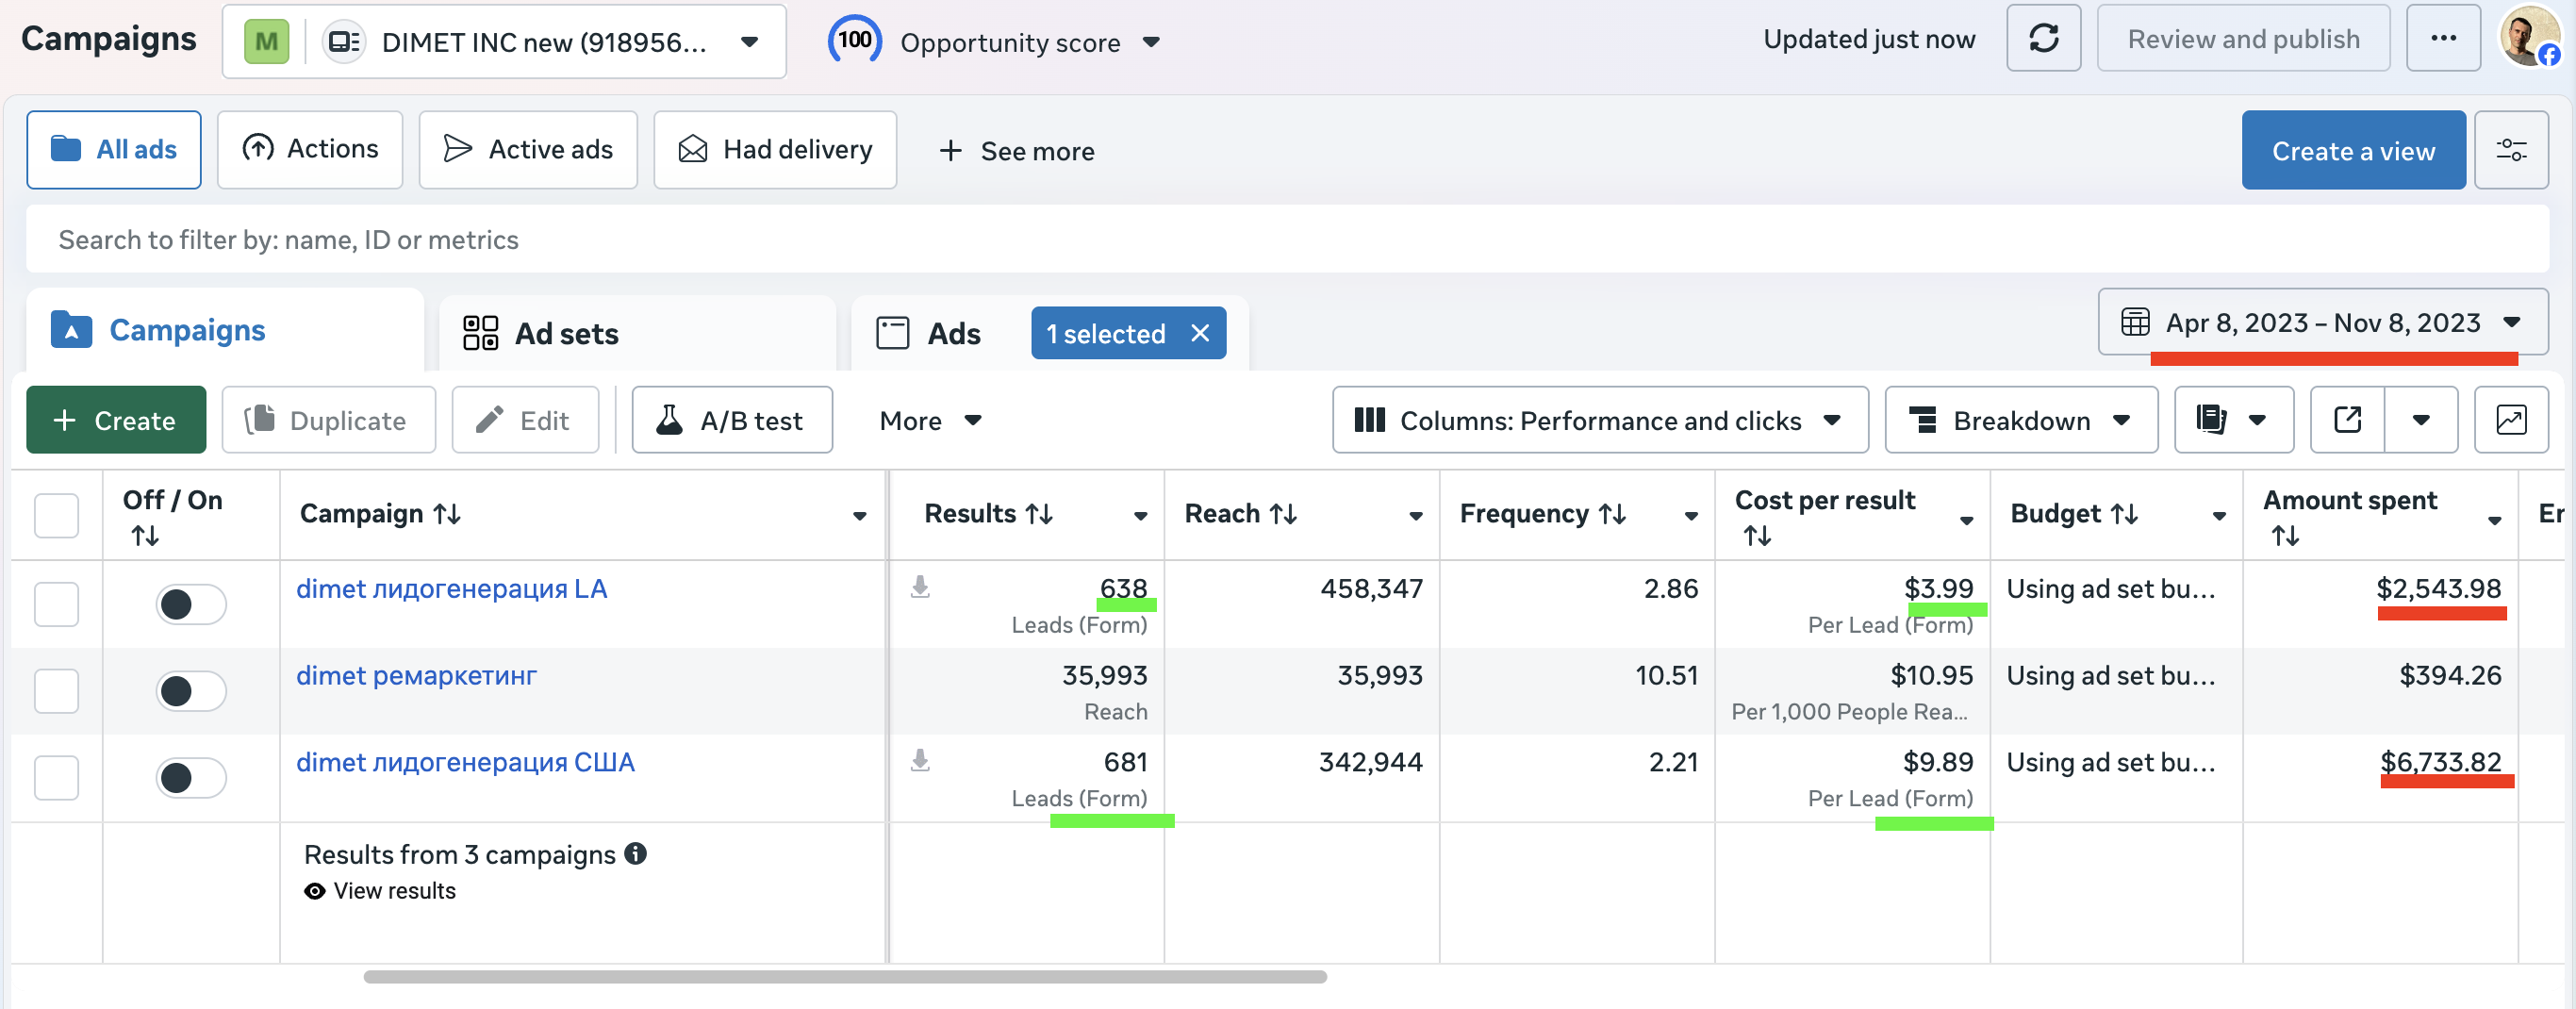This screenshot has height=1009, width=2576.
Task: Click the export table data icon
Action: point(2347,420)
